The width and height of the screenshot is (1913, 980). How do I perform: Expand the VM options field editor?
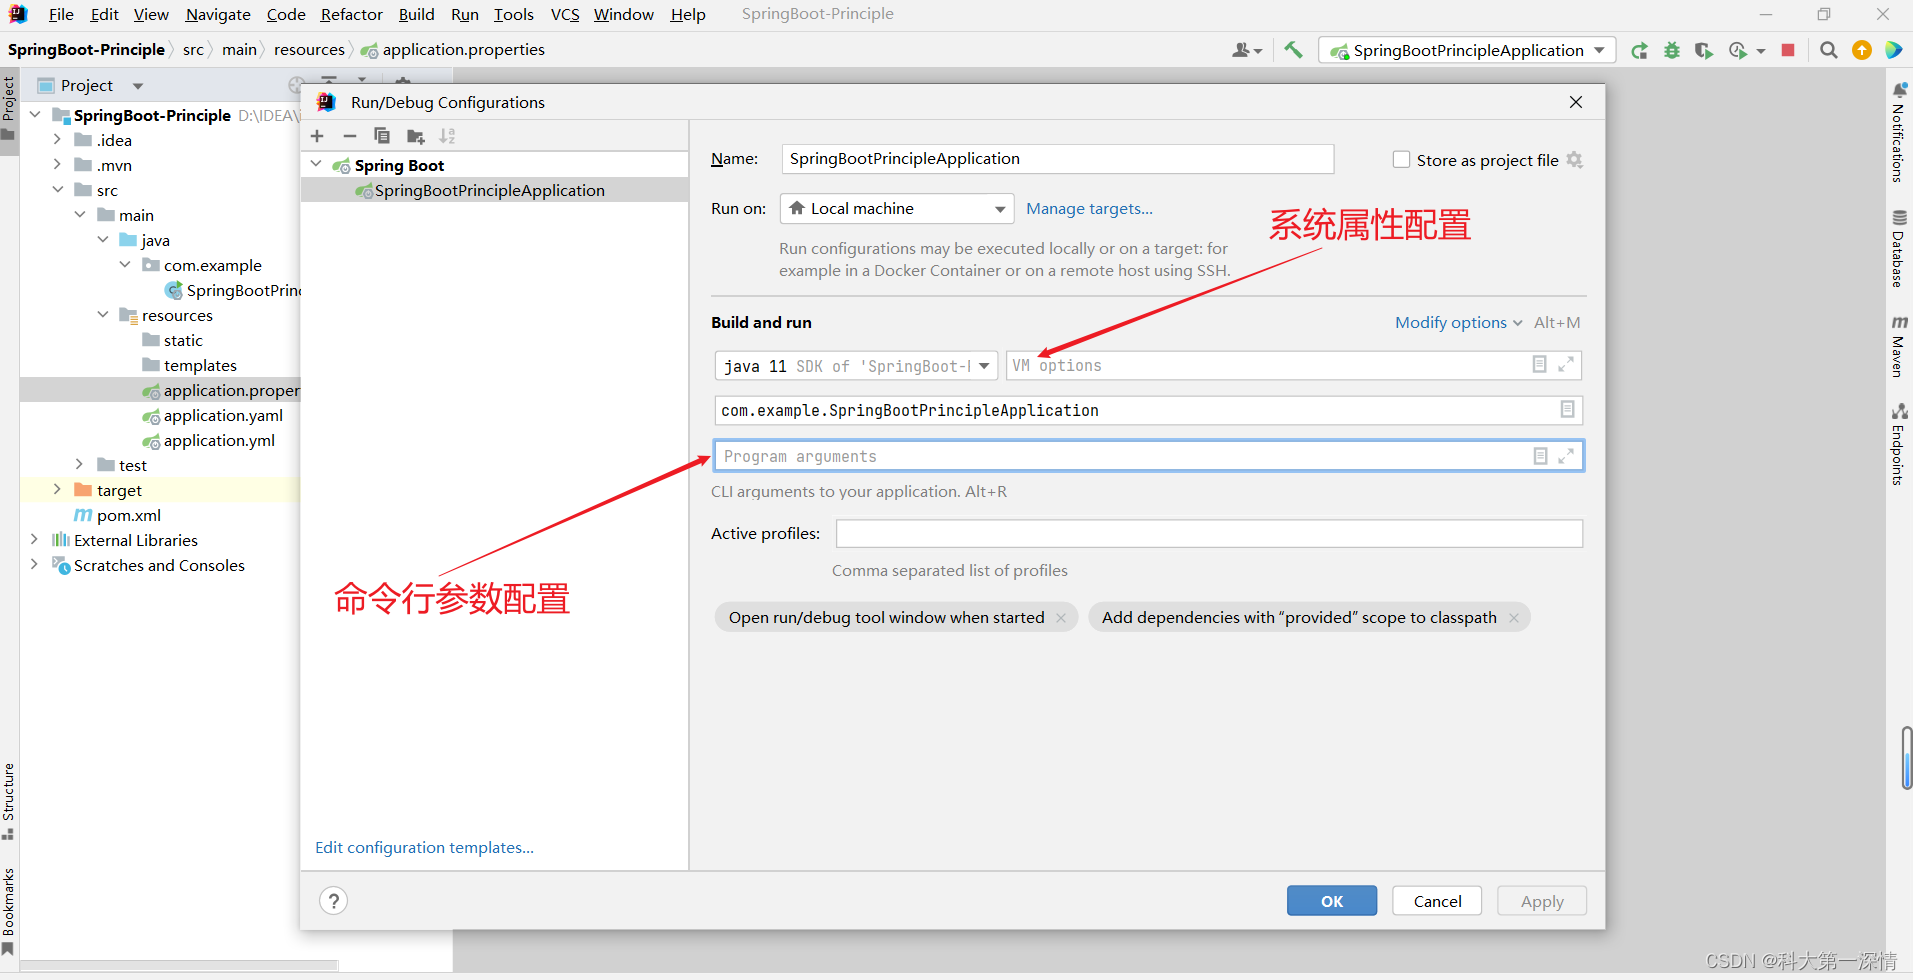(1566, 365)
